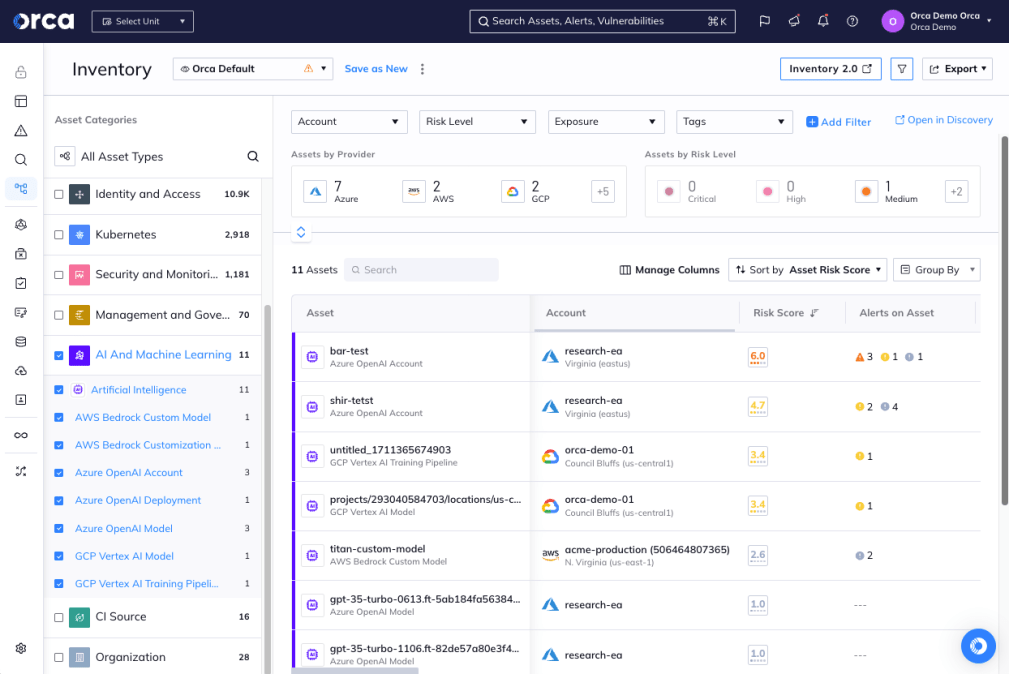Image resolution: width=1009 pixels, height=674 pixels.
Task: Click the user avatar O
Action: pos(892,21)
